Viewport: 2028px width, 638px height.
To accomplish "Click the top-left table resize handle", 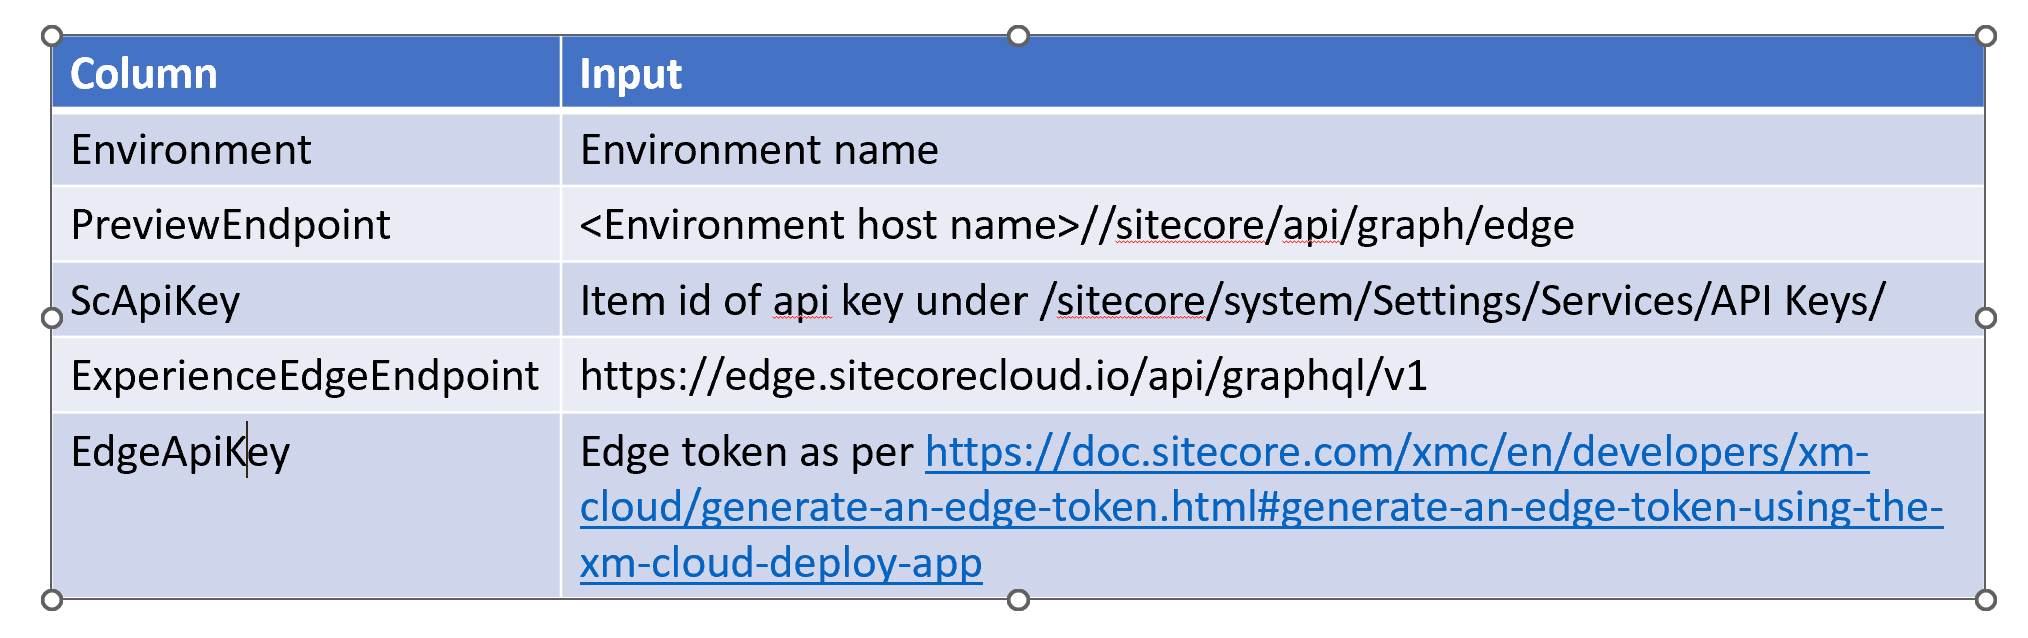I will point(52,36).
